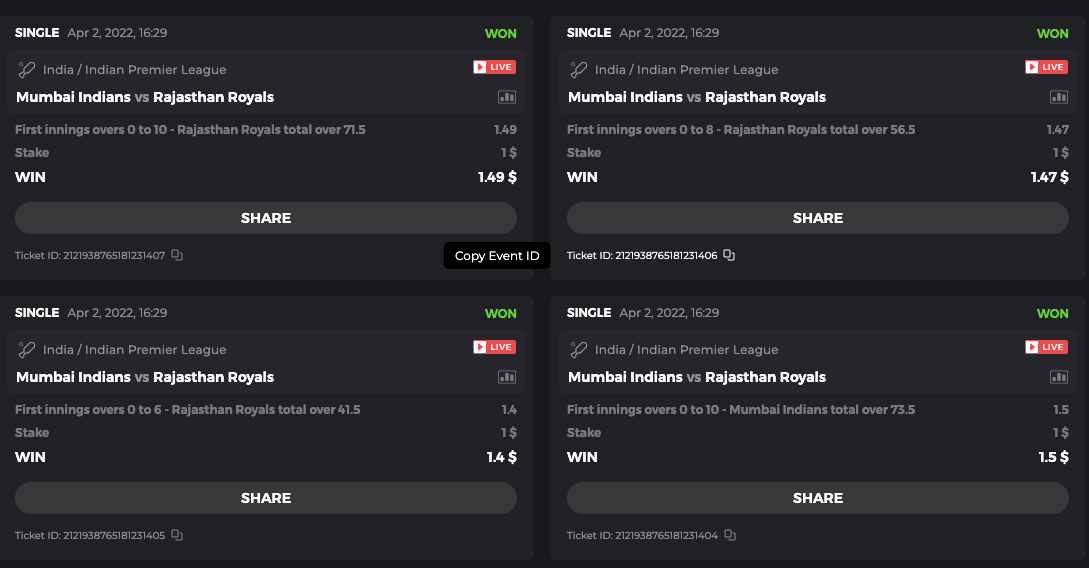Open match statistics icon on the over 56.5 bet
The height and width of the screenshot is (568, 1089).
(x=1059, y=97)
